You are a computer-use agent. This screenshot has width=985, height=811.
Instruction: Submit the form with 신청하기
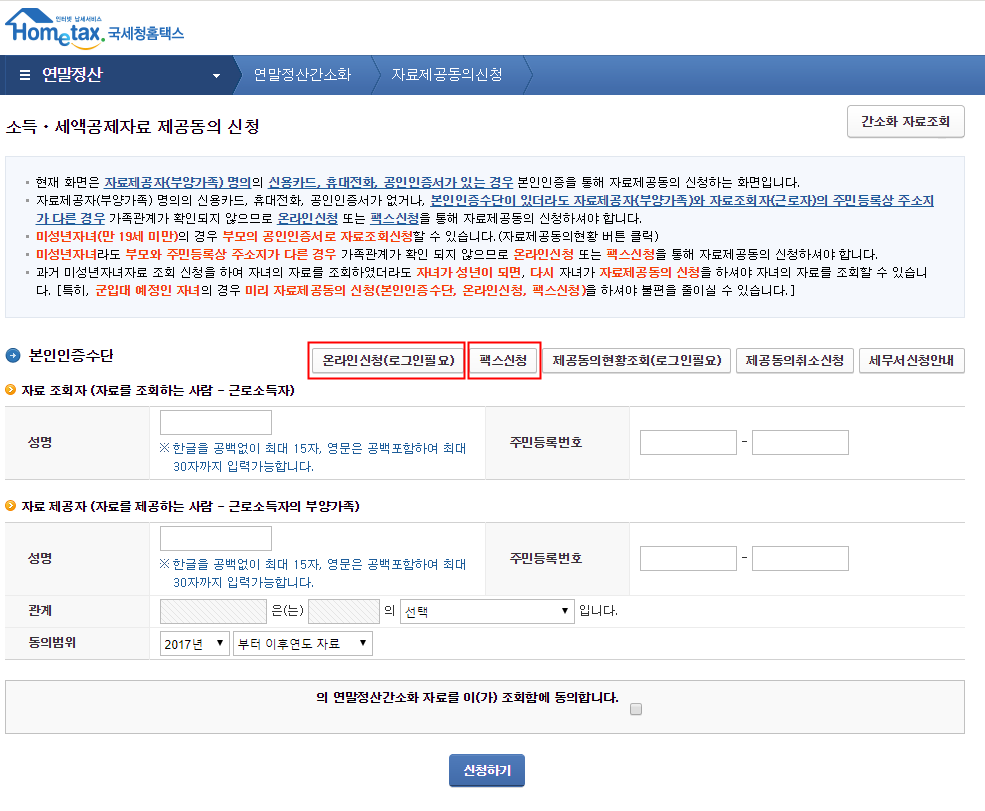click(486, 770)
